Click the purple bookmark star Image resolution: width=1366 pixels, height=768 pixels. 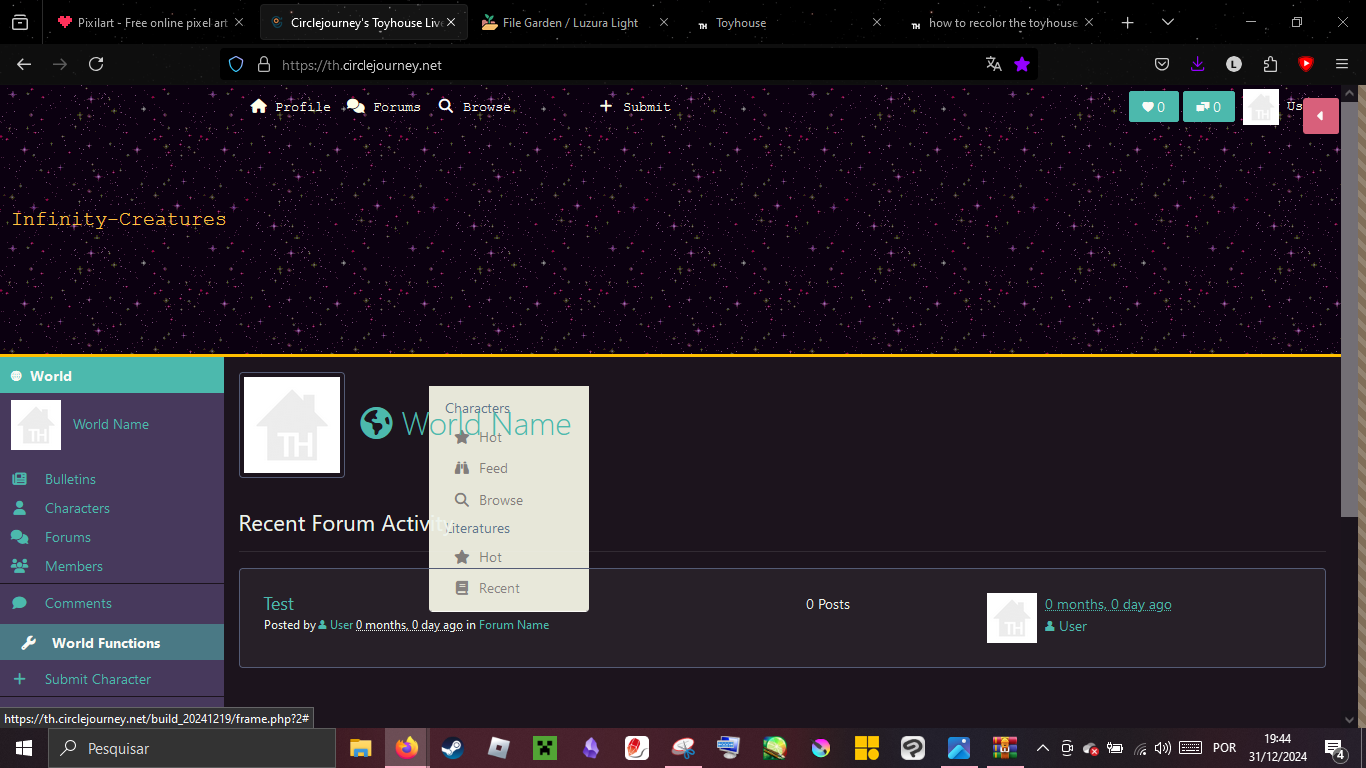1021,64
